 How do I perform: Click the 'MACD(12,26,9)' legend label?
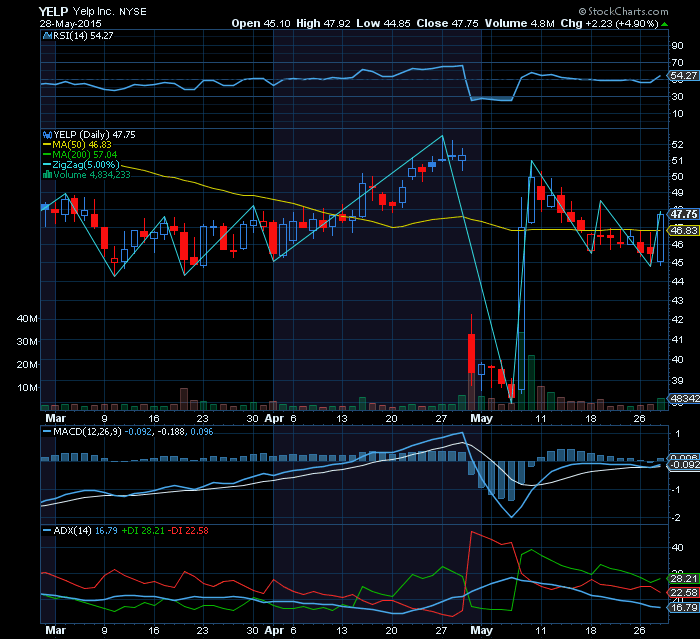point(87,432)
